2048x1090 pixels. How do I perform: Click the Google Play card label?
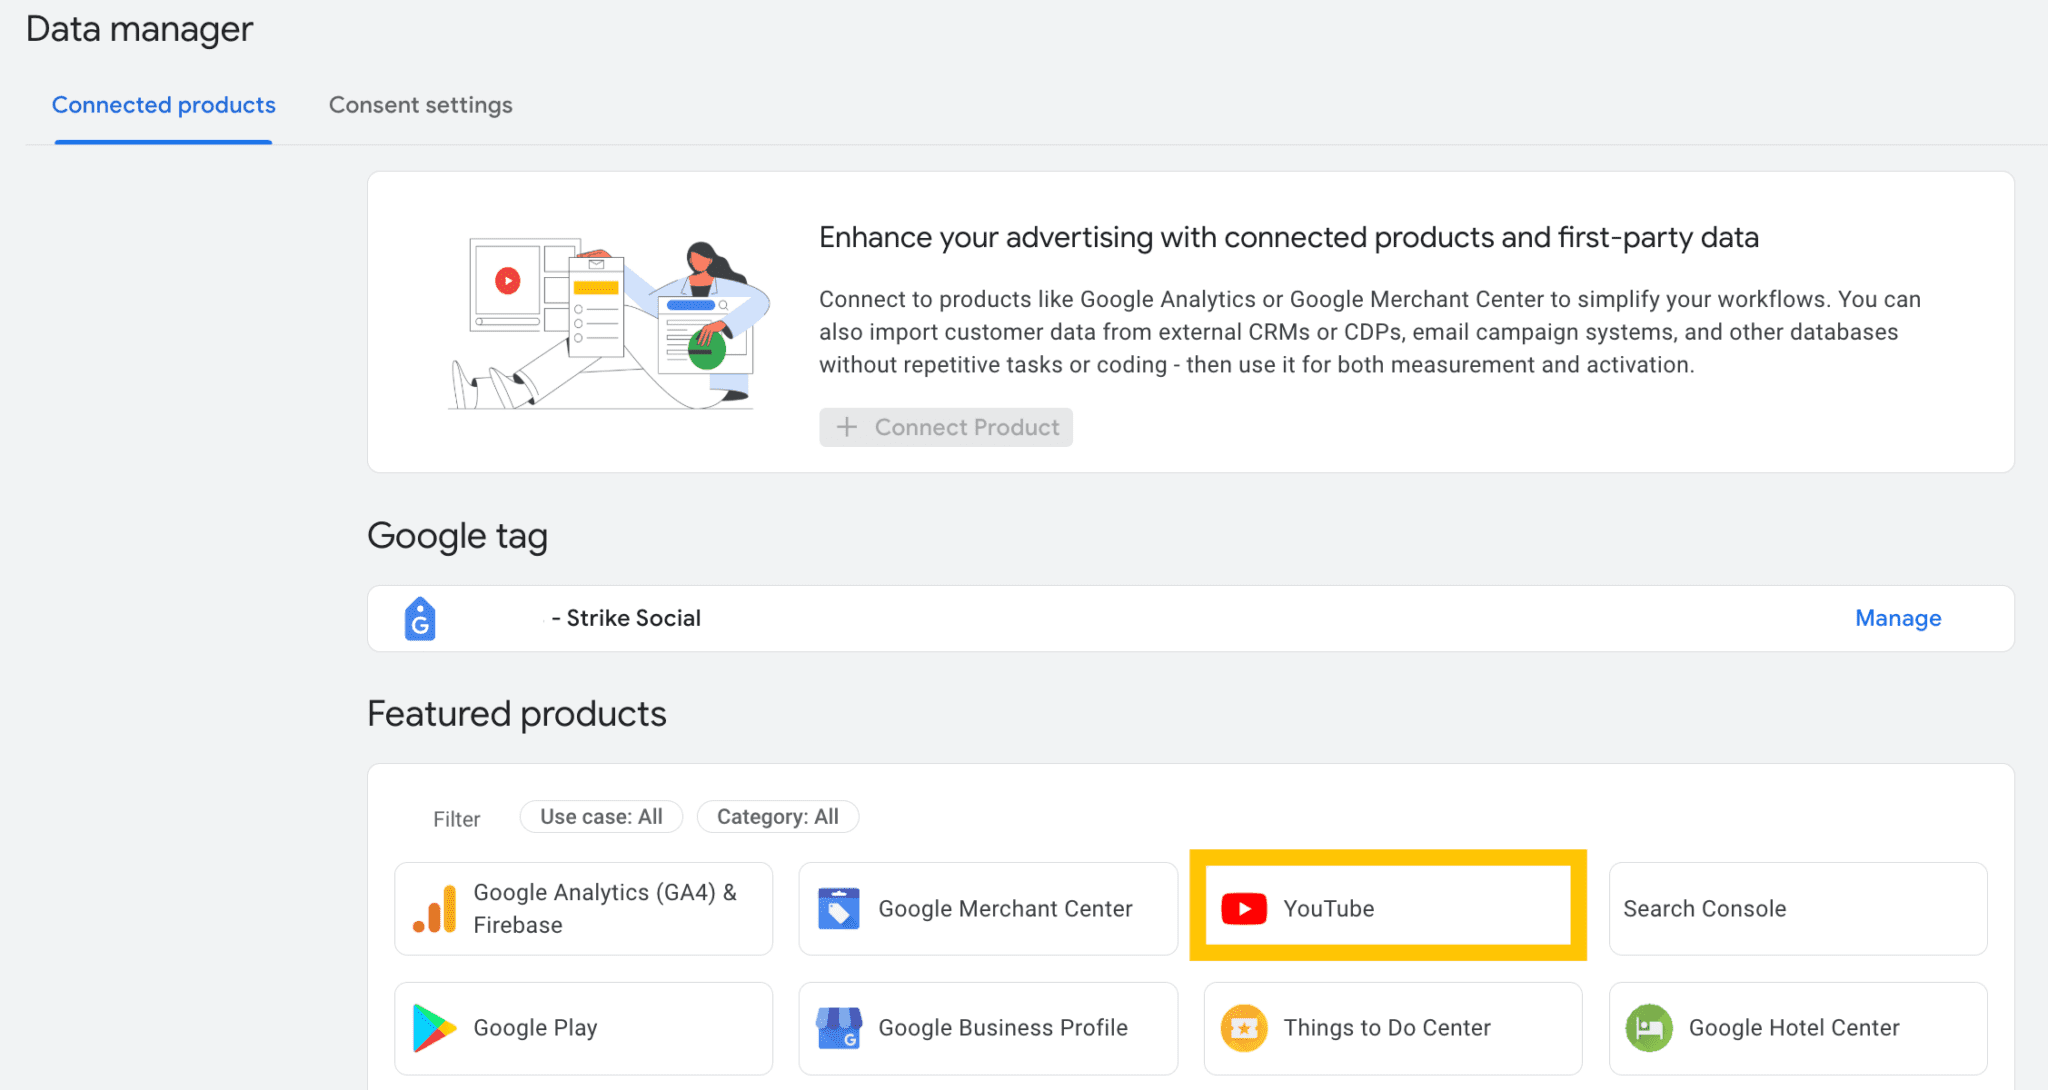pyautogui.click(x=535, y=1028)
